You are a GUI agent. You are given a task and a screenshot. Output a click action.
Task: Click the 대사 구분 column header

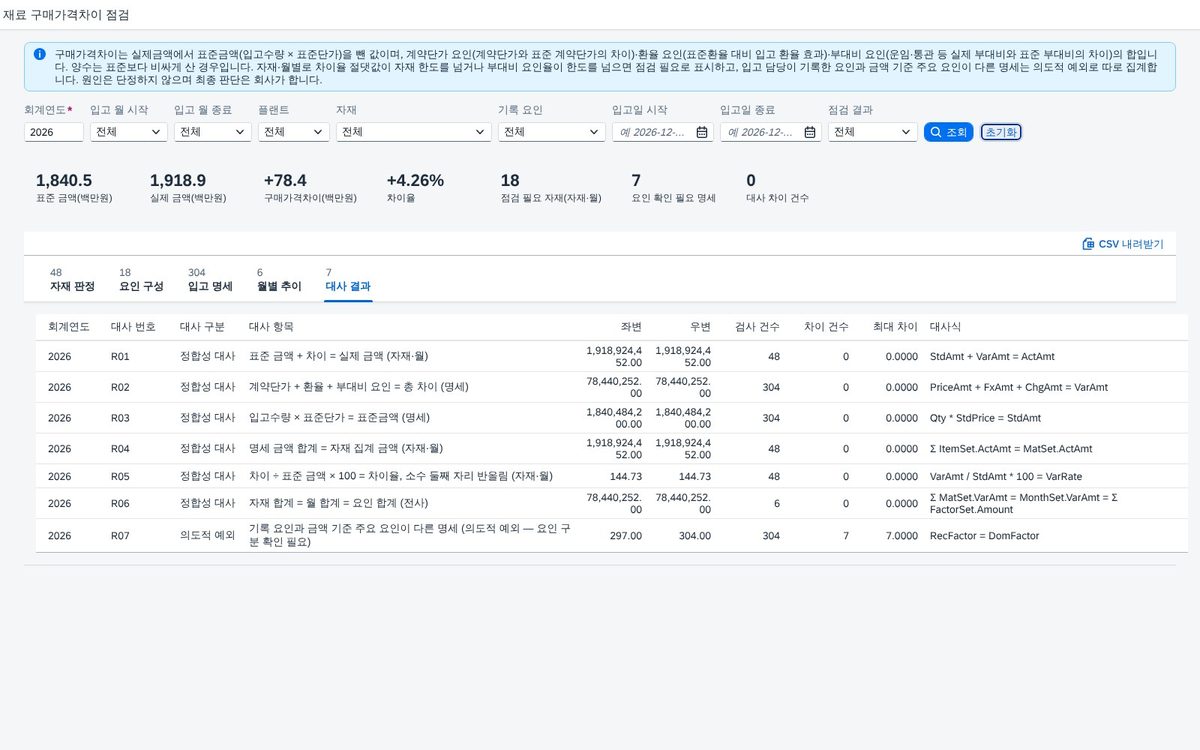202,327
